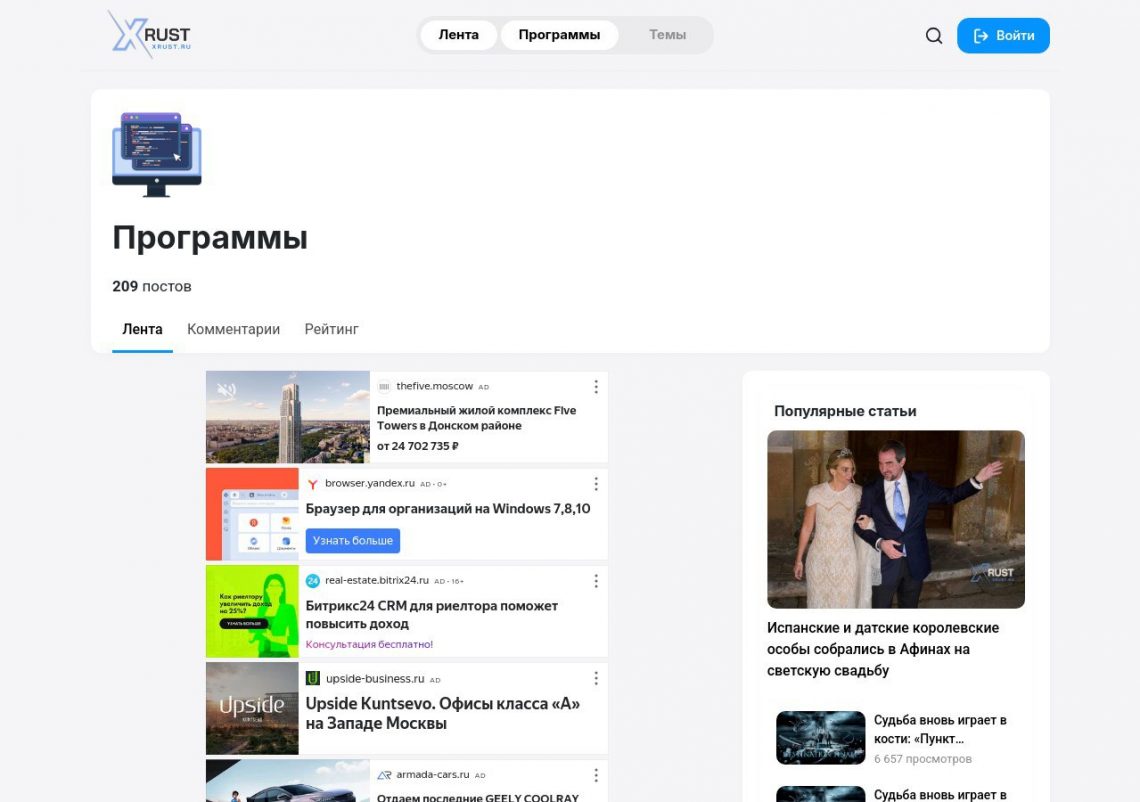Click the browser.yandex.ru domain label
Viewport: 1140px width, 802px height.
pyautogui.click(x=370, y=484)
